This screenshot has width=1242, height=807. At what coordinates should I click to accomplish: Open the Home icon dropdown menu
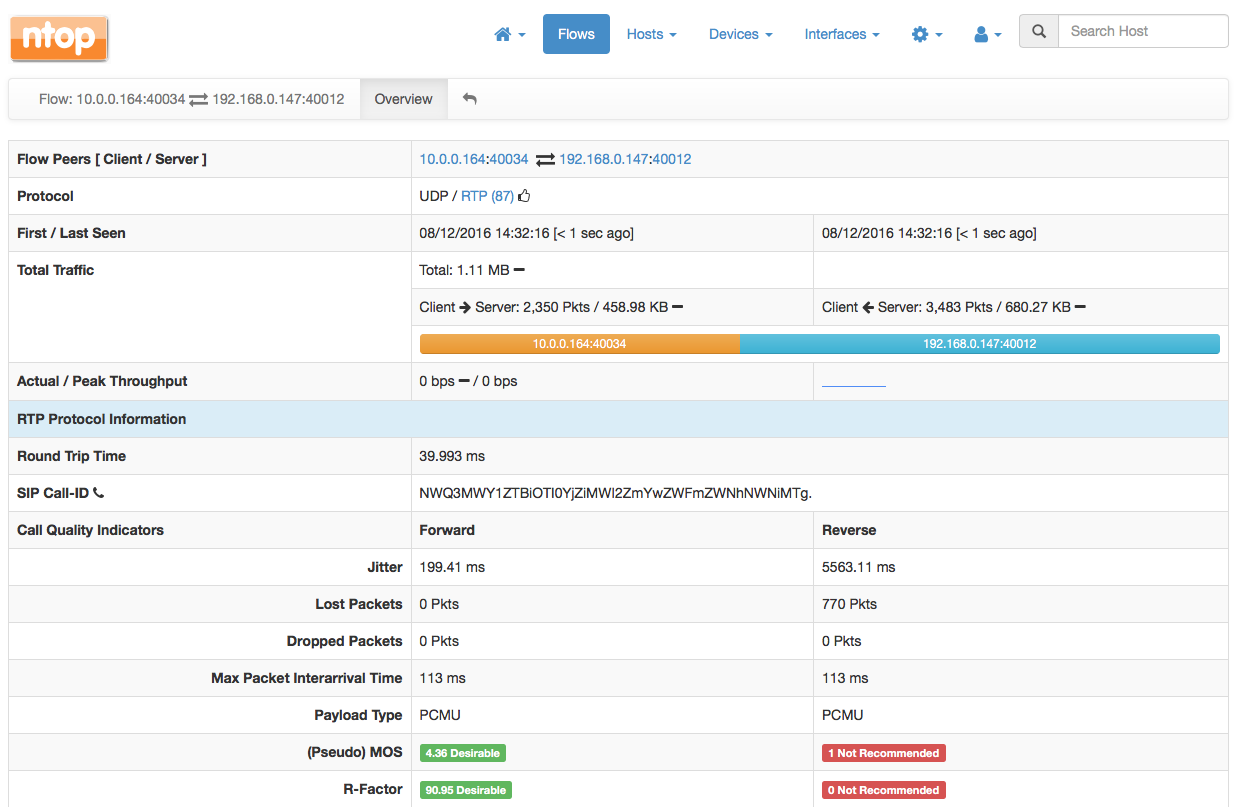tap(510, 34)
